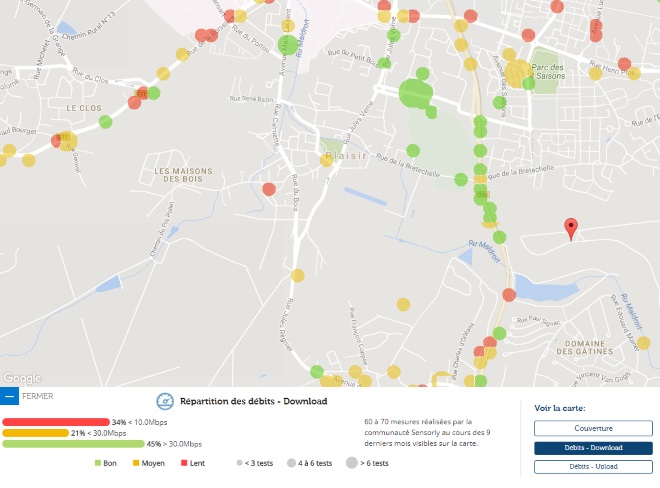This screenshot has width=660, height=488.
Task: Click the red Lent legend swatch
Action: [x=184, y=463]
